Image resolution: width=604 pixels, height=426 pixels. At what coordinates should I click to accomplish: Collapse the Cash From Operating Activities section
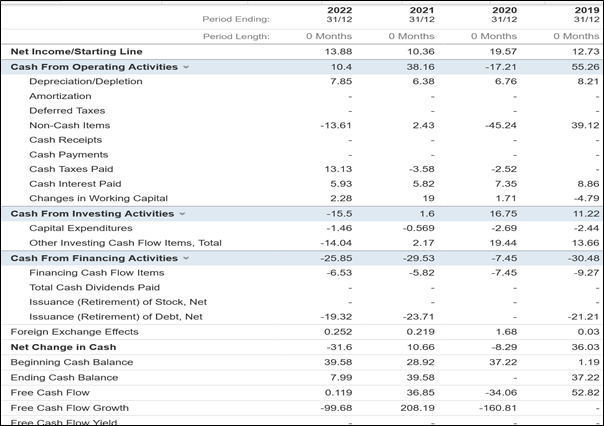tap(186, 67)
